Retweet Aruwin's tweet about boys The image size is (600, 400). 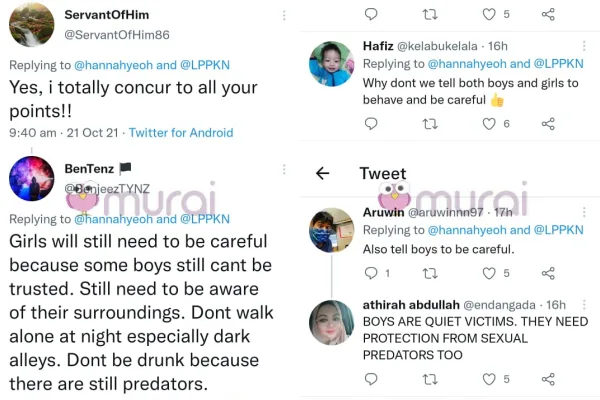click(430, 273)
